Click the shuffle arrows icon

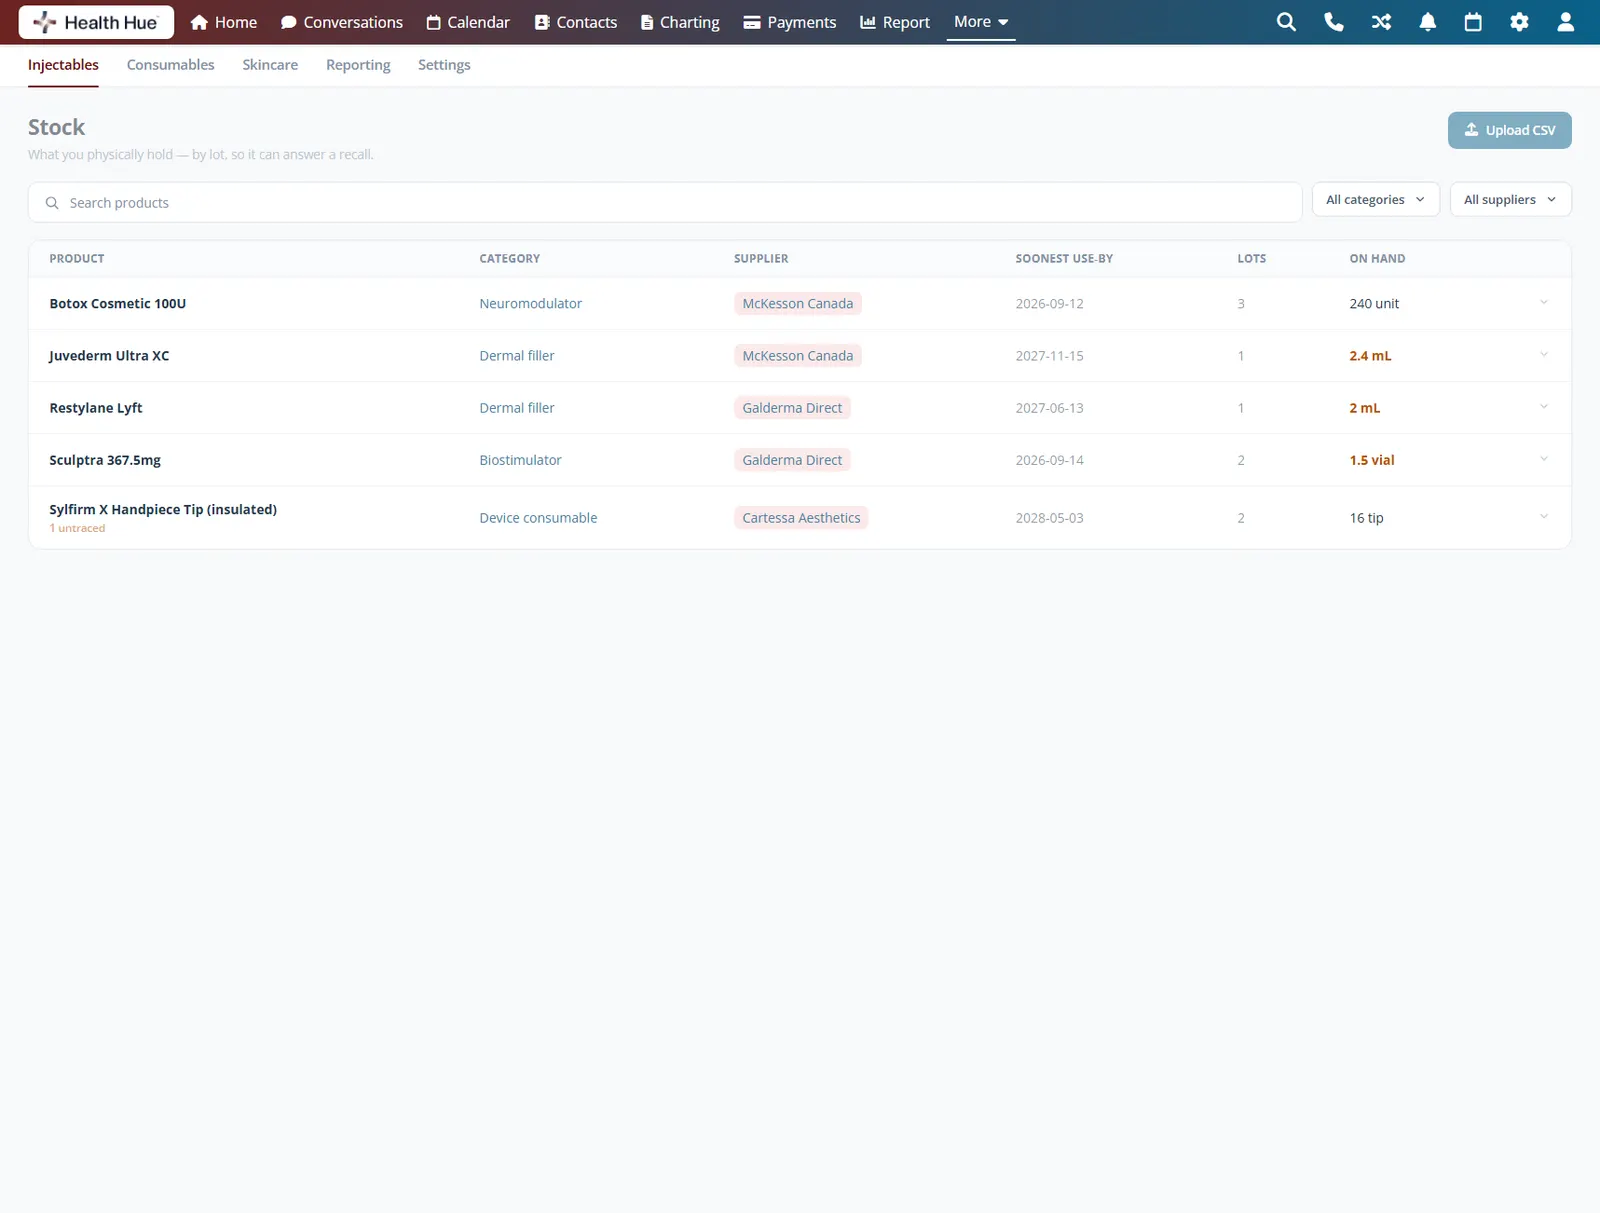click(x=1381, y=22)
